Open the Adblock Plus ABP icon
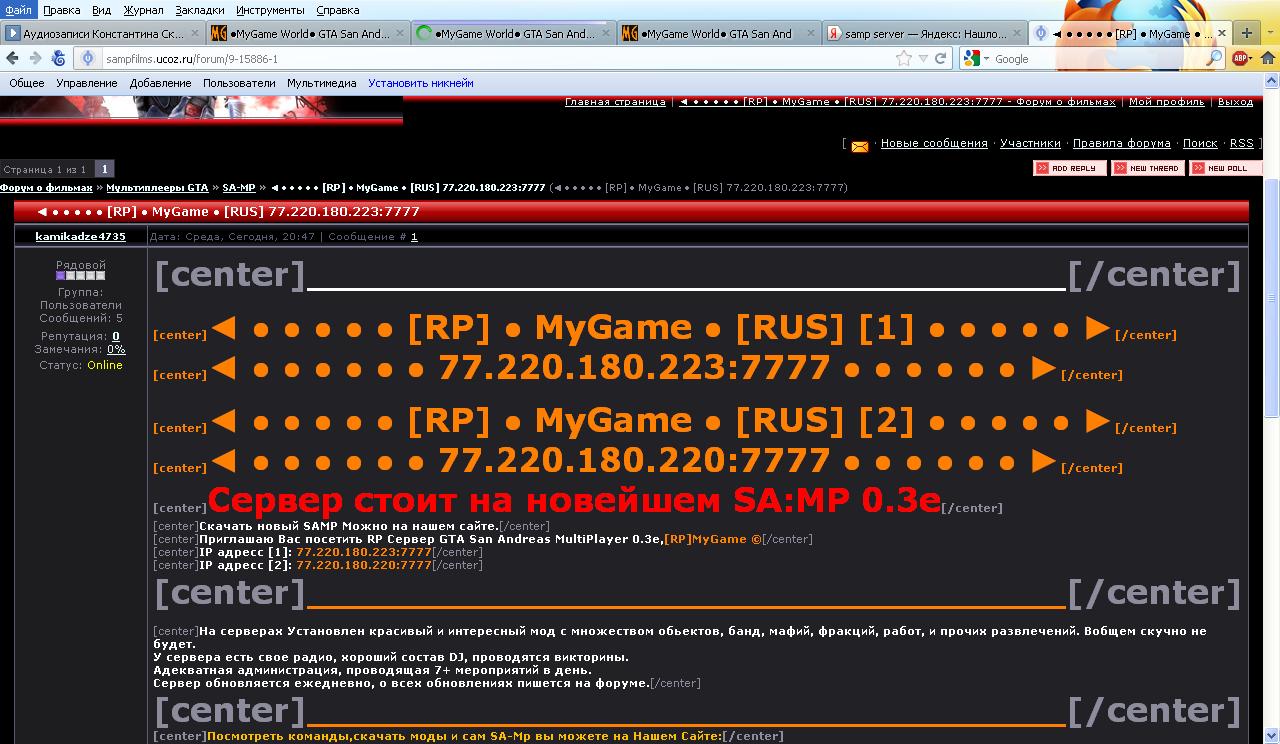1280x744 pixels. 1240,59
